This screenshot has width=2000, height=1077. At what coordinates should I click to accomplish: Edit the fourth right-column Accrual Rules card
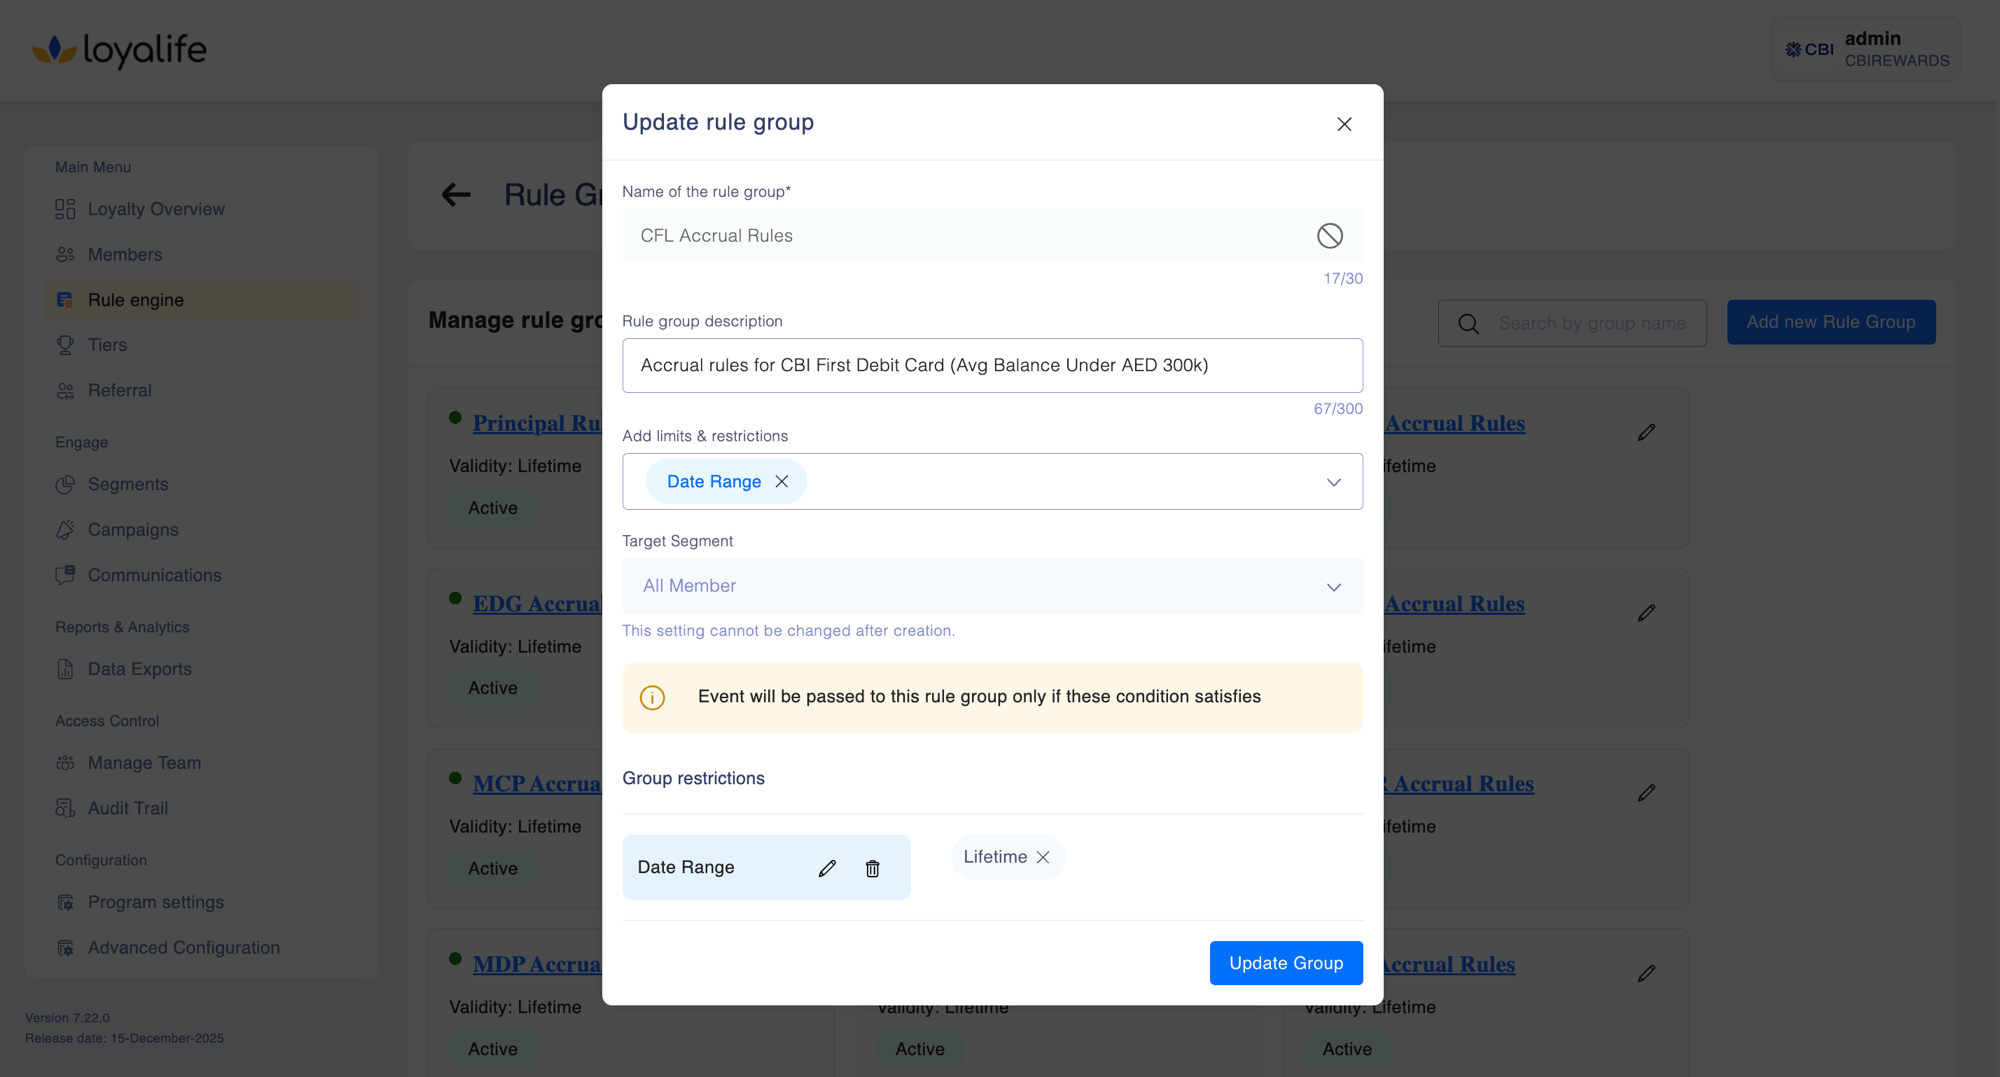(1646, 973)
